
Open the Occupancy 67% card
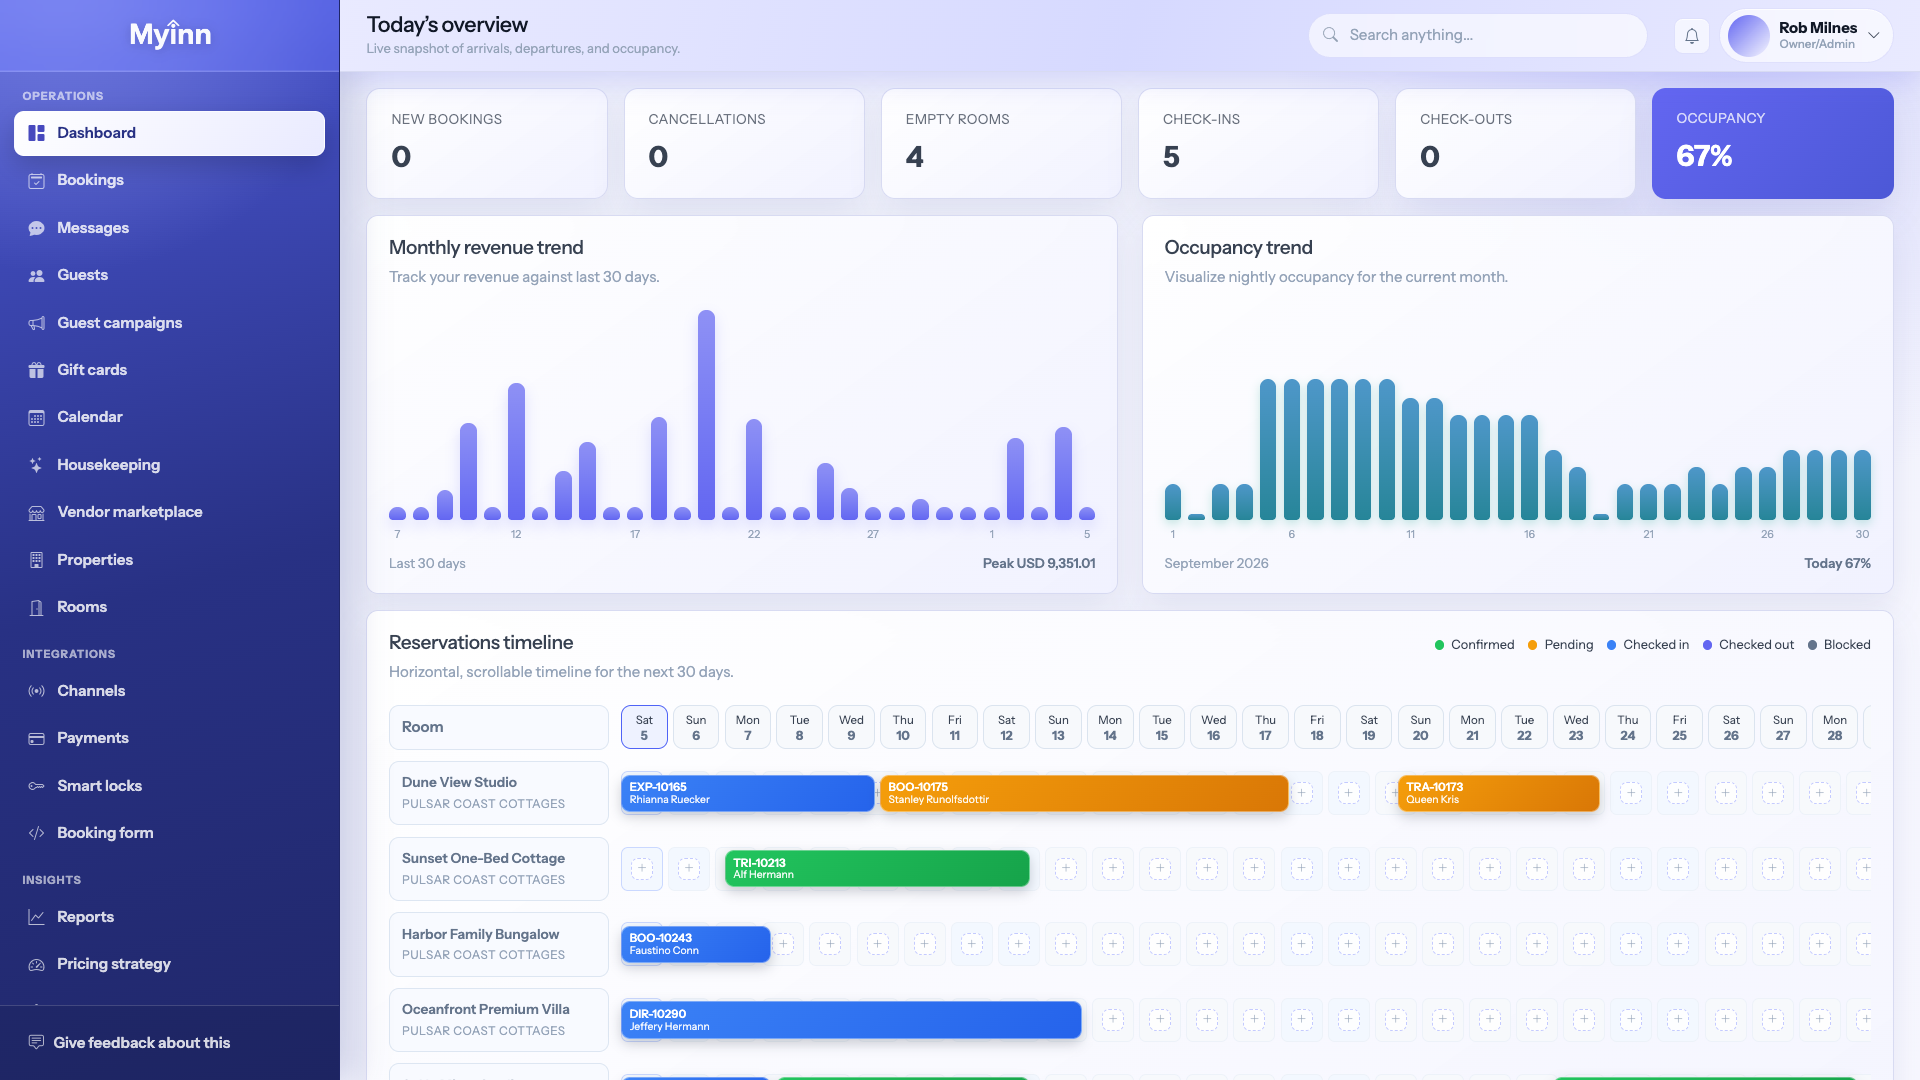coord(1772,143)
